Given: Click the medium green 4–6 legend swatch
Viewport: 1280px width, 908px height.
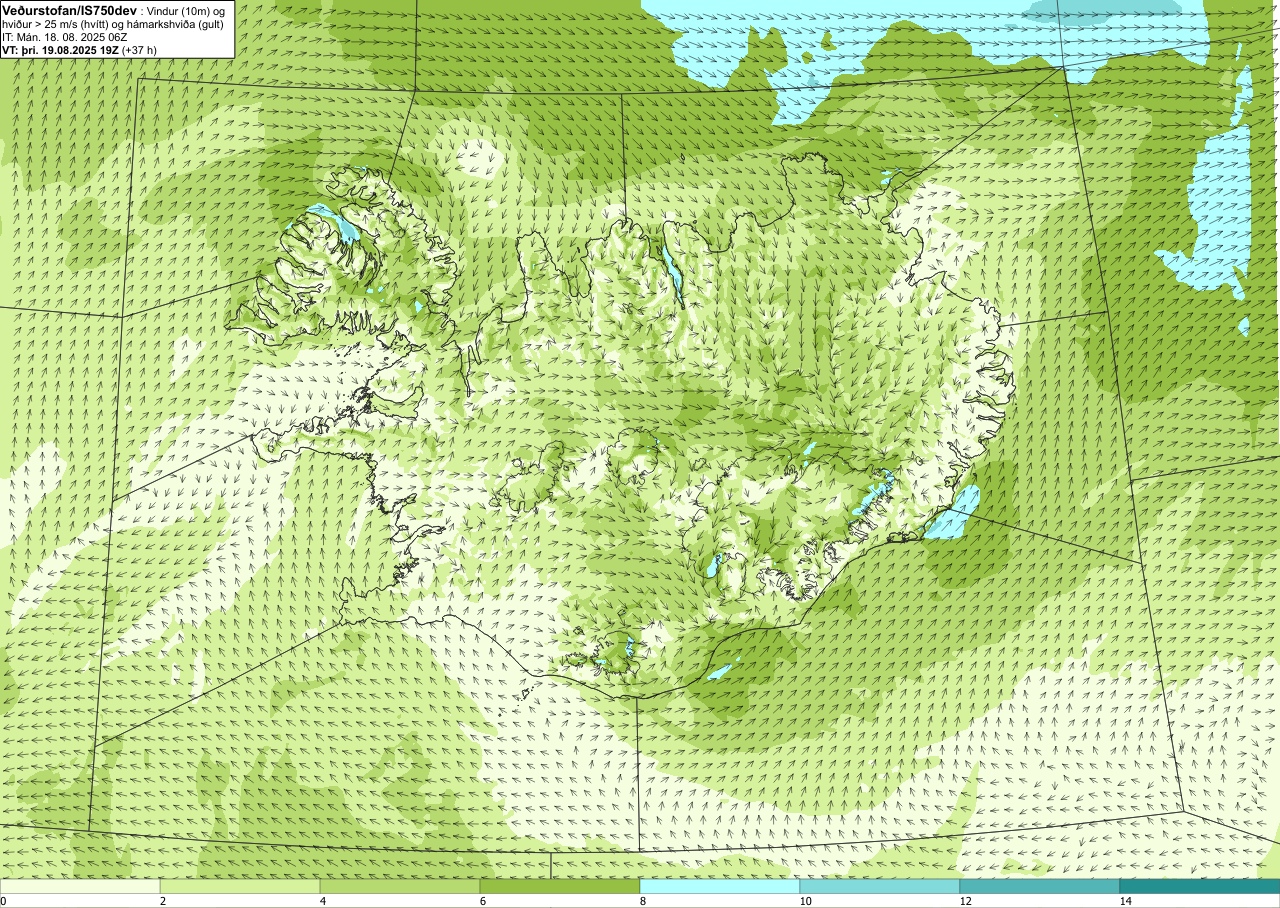Looking at the screenshot, I should click(x=400, y=886).
